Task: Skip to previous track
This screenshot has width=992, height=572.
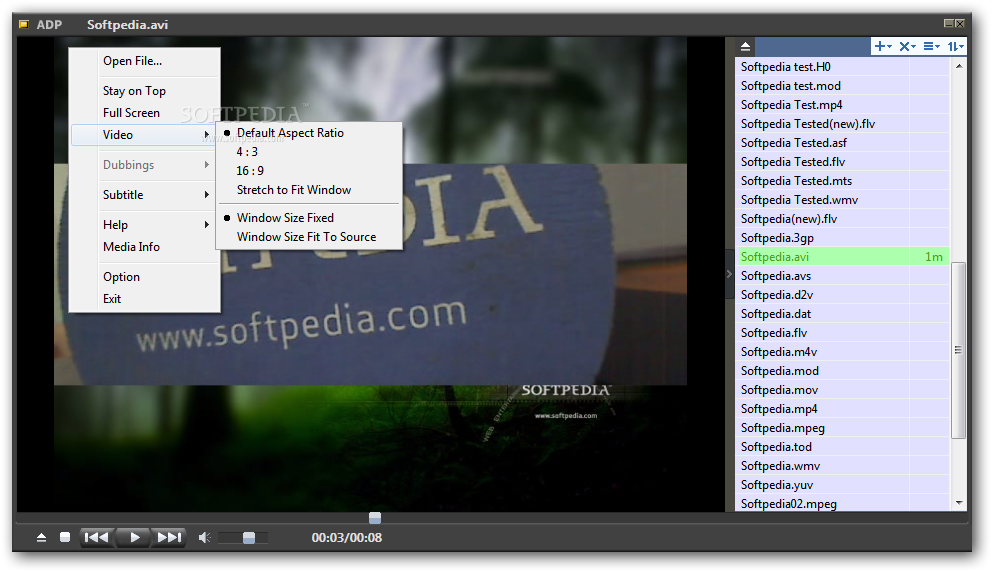Action: tap(97, 537)
